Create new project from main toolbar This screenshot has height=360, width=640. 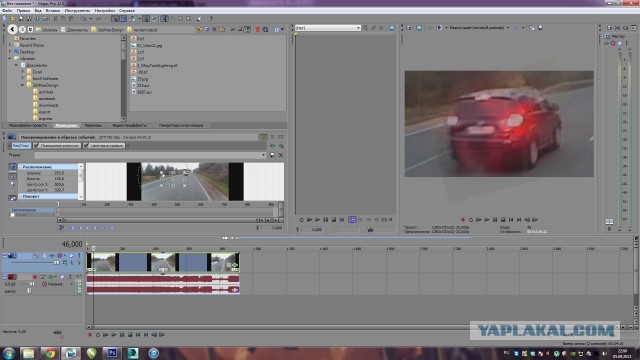click(4, 19)
